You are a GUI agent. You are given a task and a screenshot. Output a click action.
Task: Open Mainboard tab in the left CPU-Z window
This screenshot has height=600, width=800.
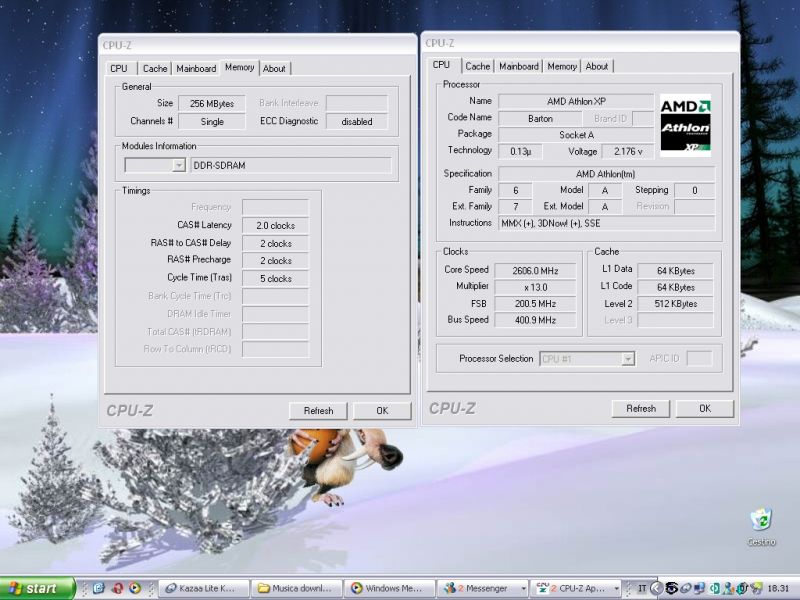[x=196, y=68]
